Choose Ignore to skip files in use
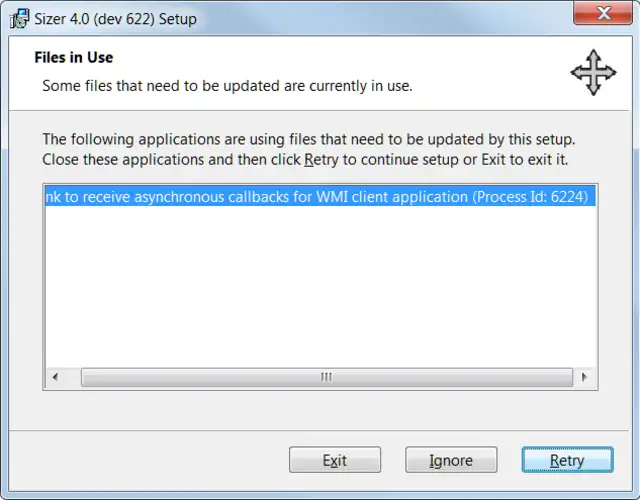This screenshot has height=500, width=640. tap(451, 460)
